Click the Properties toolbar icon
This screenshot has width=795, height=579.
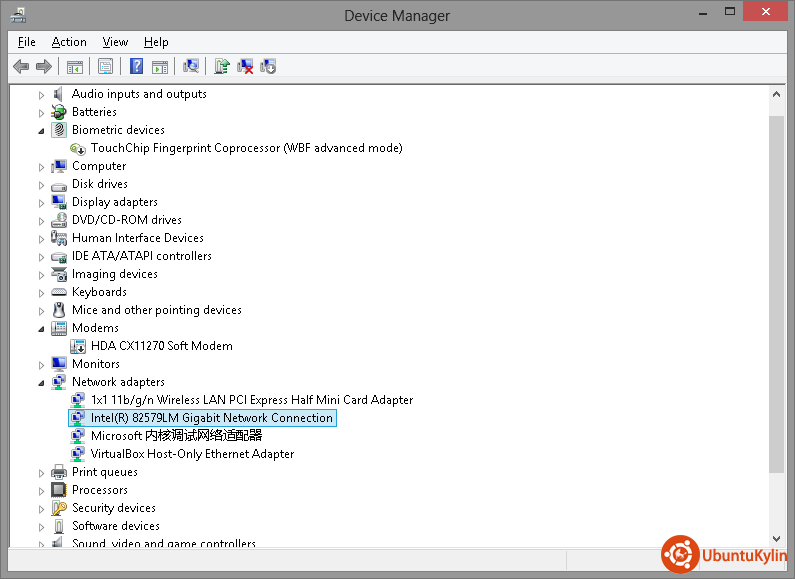(x=105, y=66)
